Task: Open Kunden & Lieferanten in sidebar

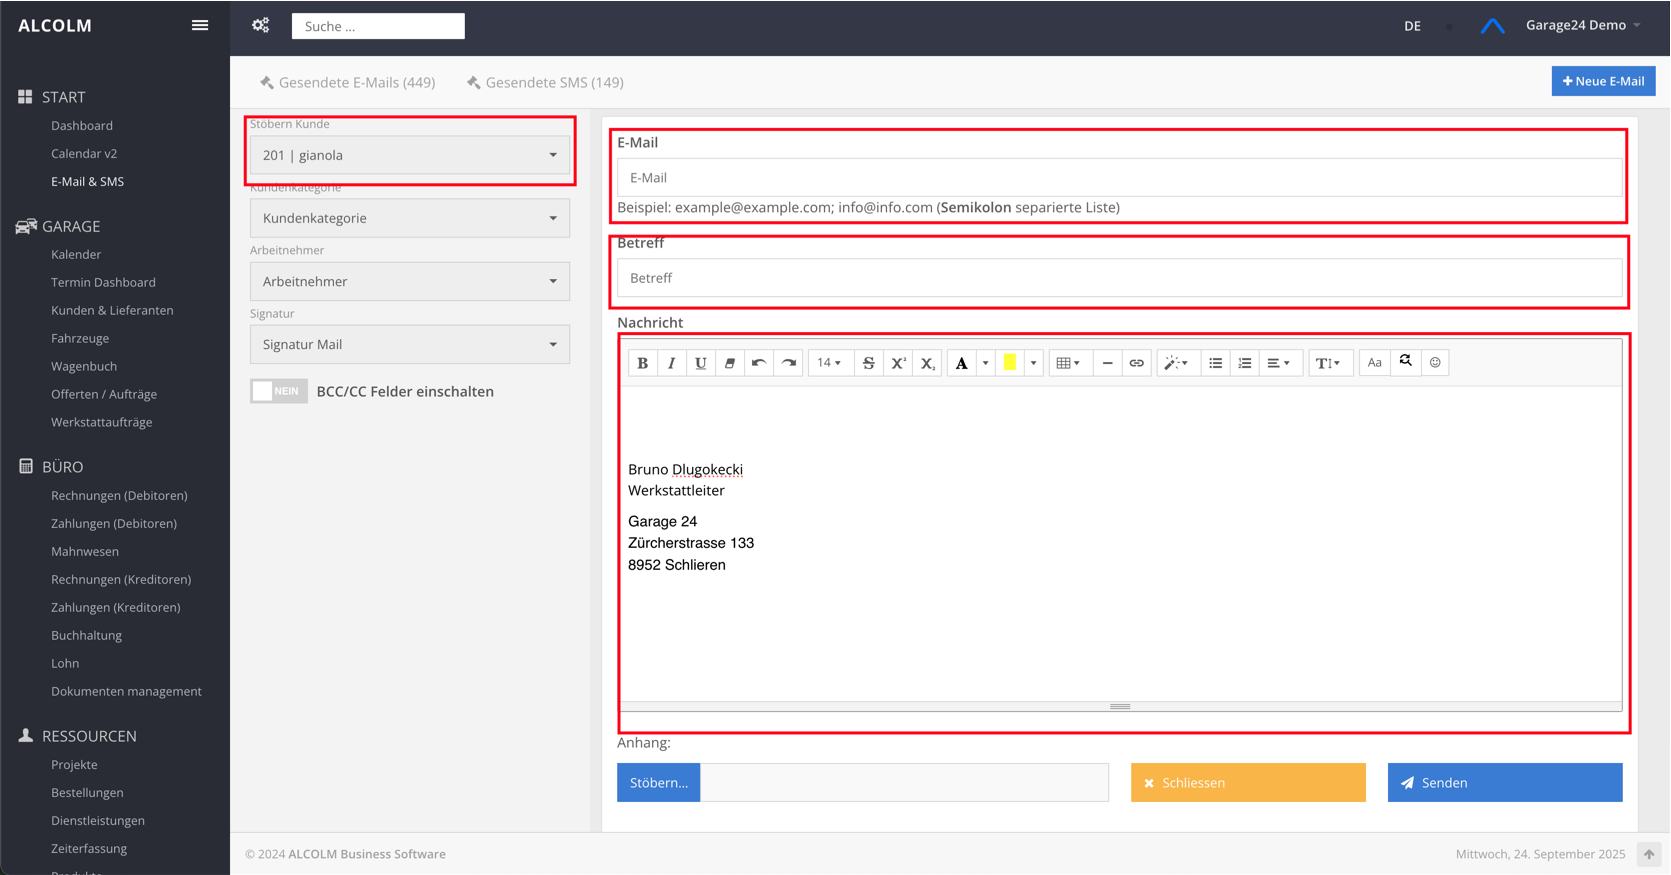Action: (x=112, y=310)
